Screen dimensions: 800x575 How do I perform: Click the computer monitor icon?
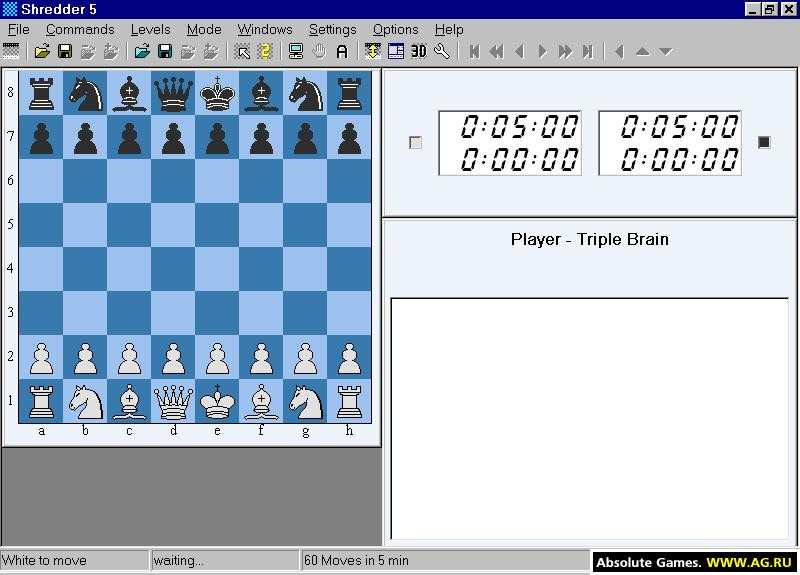click(x=296, y=52)
